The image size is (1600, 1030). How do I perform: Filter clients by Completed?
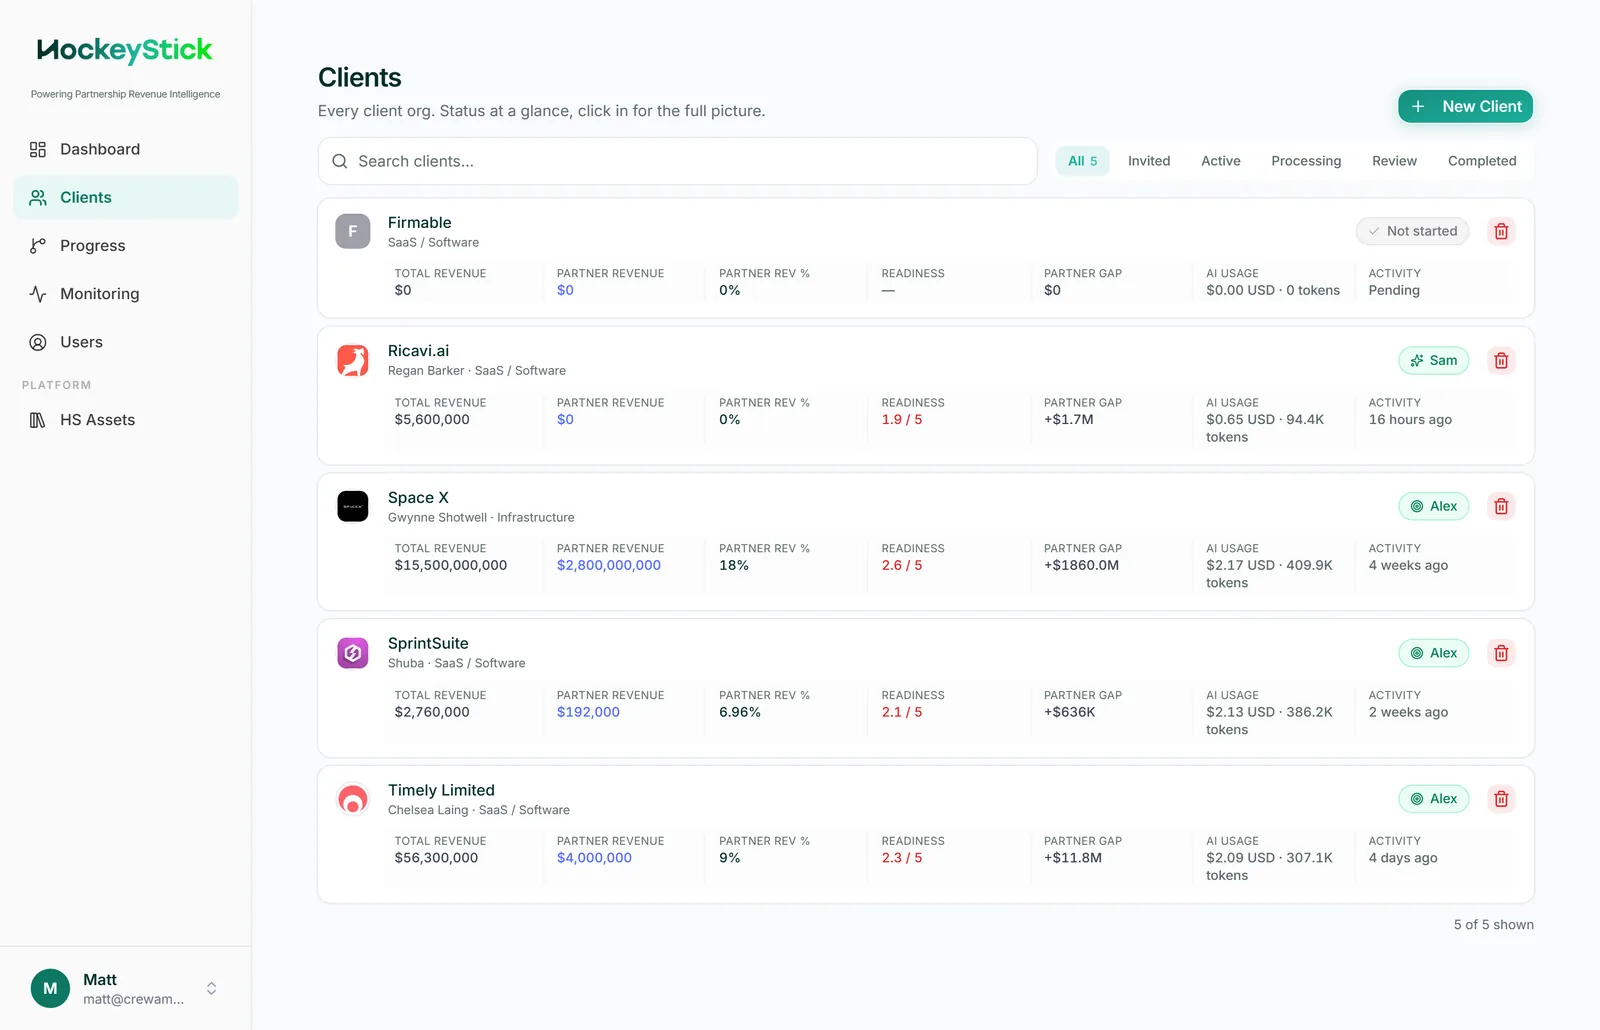1482,161
